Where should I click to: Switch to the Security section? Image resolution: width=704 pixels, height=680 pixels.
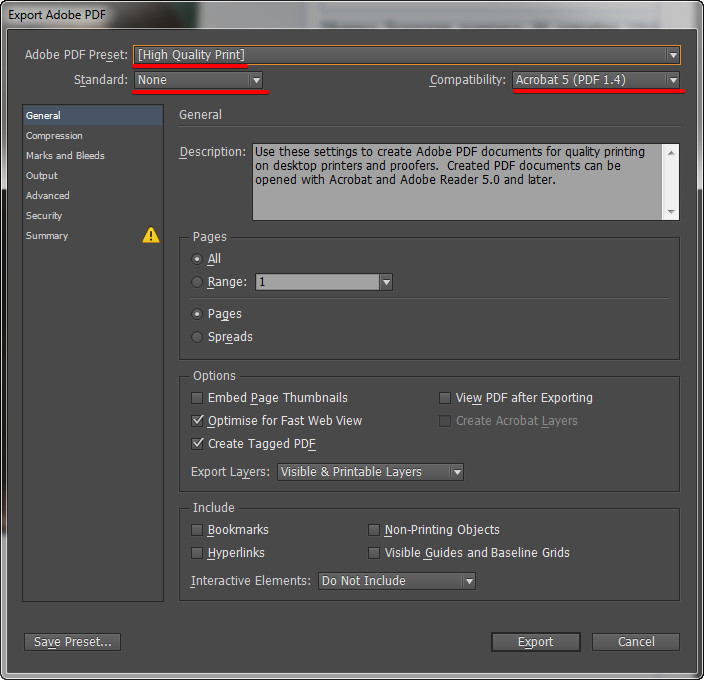pyautogui.click(x=93, y=215)
